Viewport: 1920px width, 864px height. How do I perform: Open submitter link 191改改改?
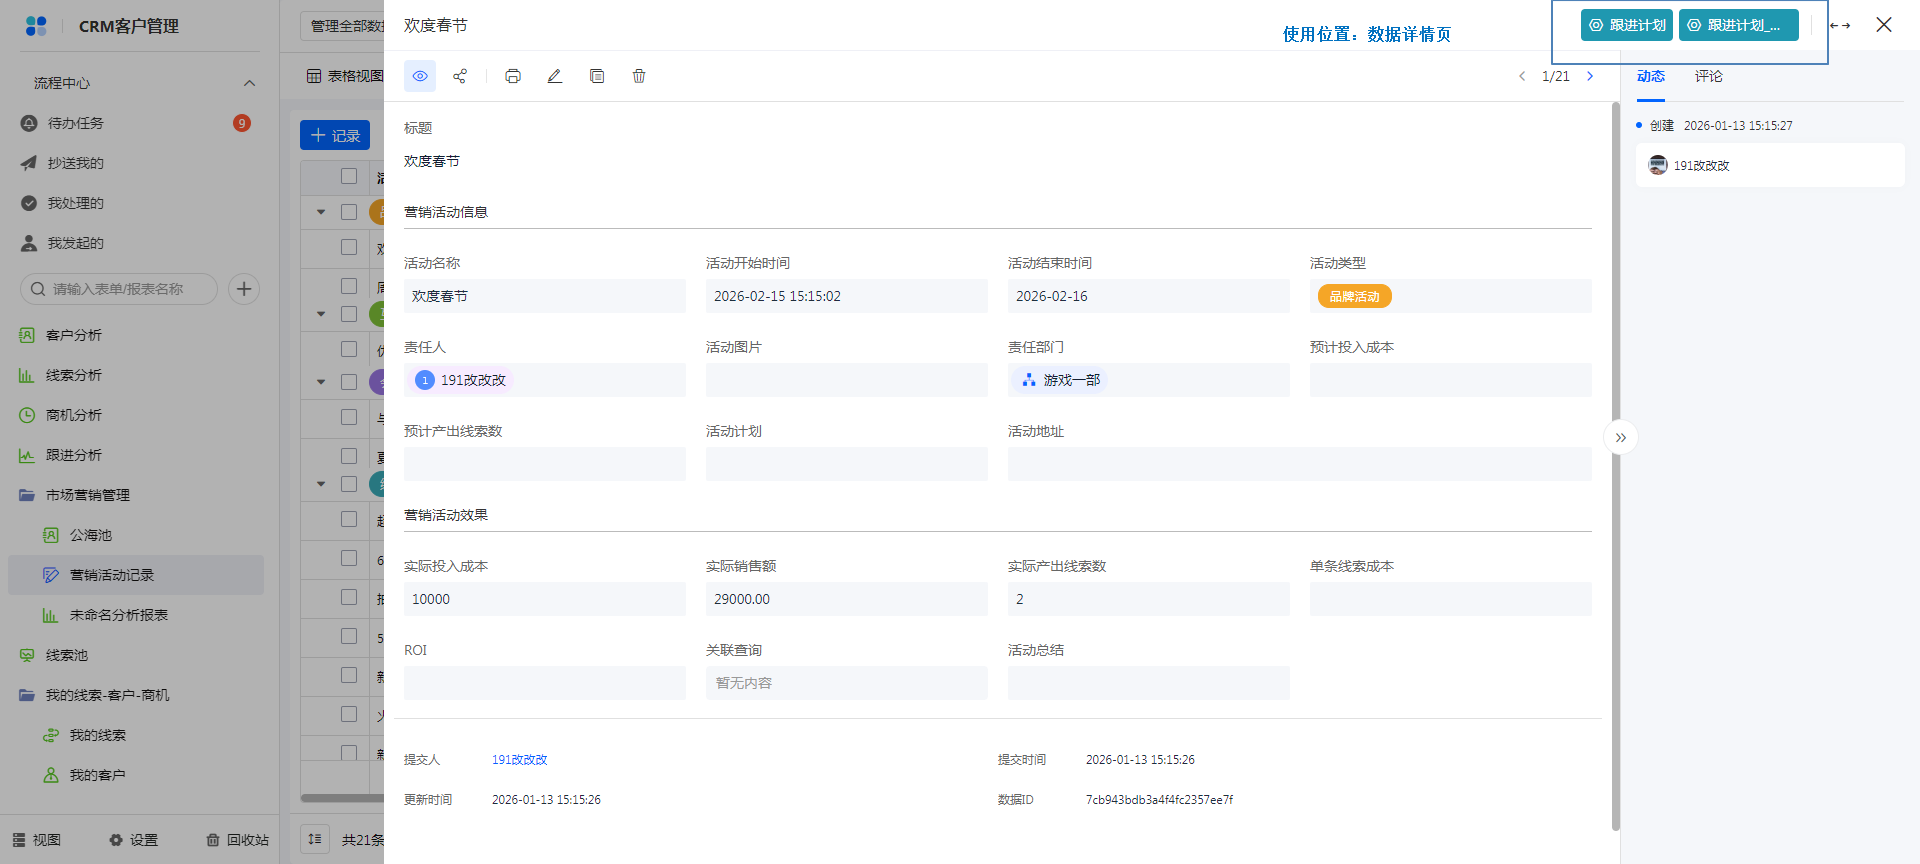[x=520, y=760]
